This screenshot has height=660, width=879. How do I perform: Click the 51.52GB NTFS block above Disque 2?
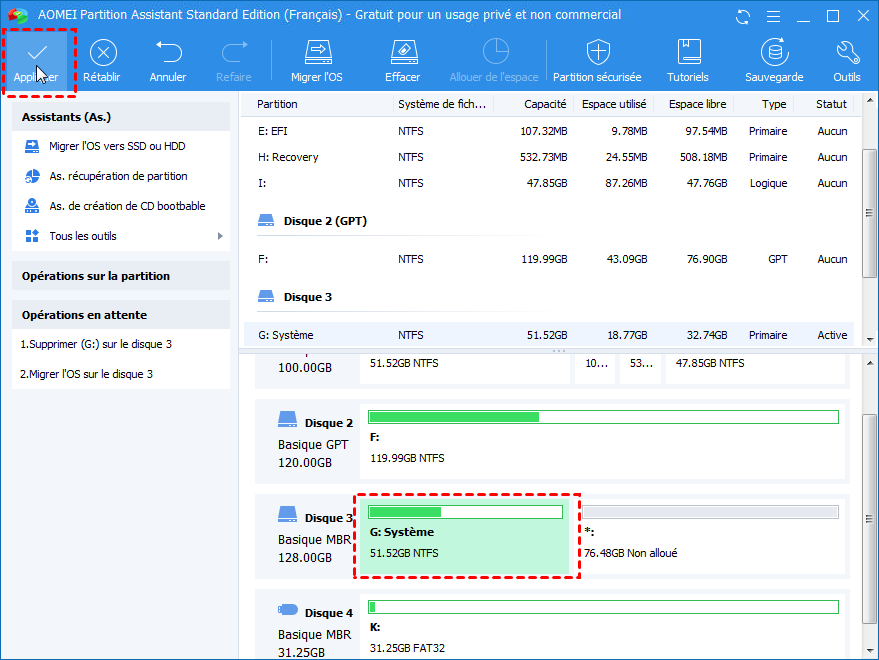(465, 370)
